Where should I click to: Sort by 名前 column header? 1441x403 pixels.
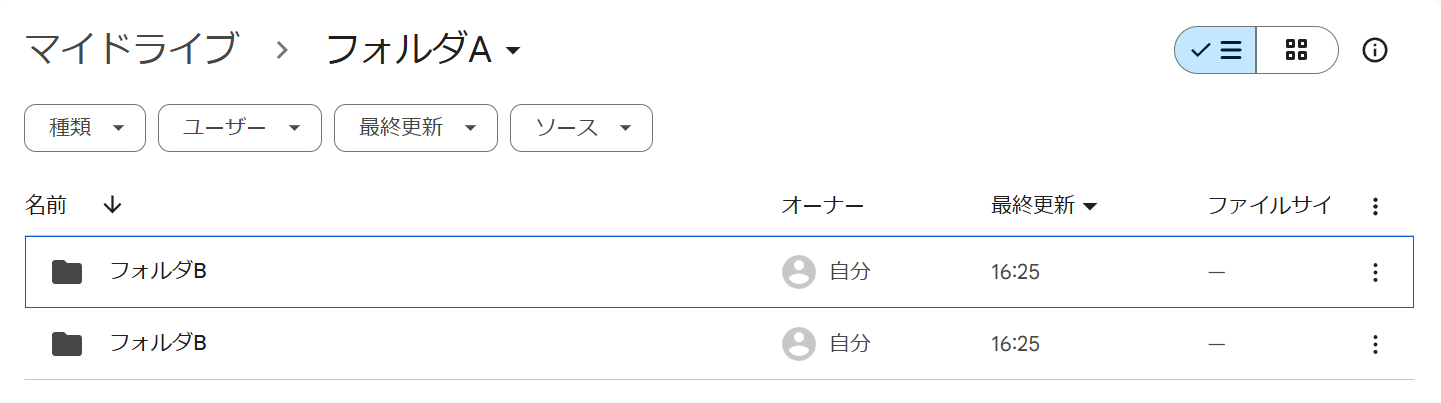tap(46, 206)
